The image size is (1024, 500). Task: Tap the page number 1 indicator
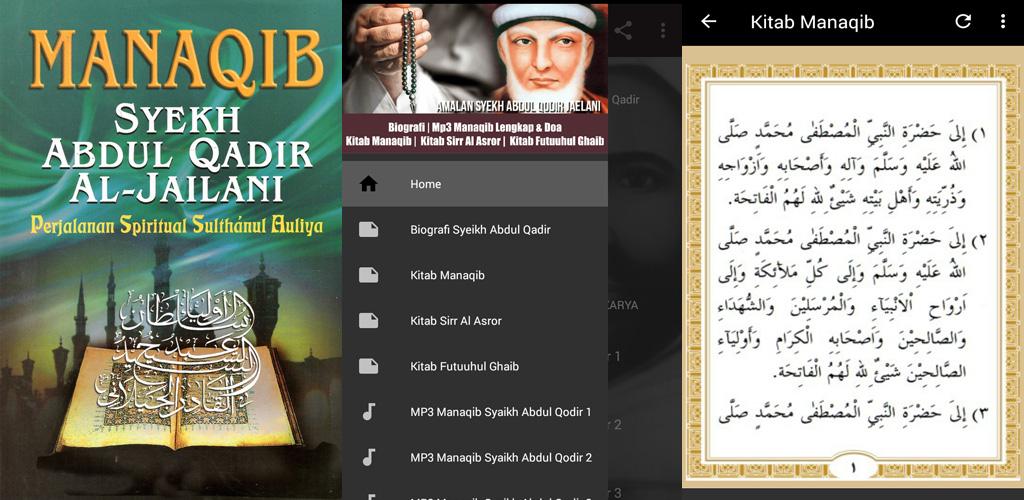click(x=853, y=467)
